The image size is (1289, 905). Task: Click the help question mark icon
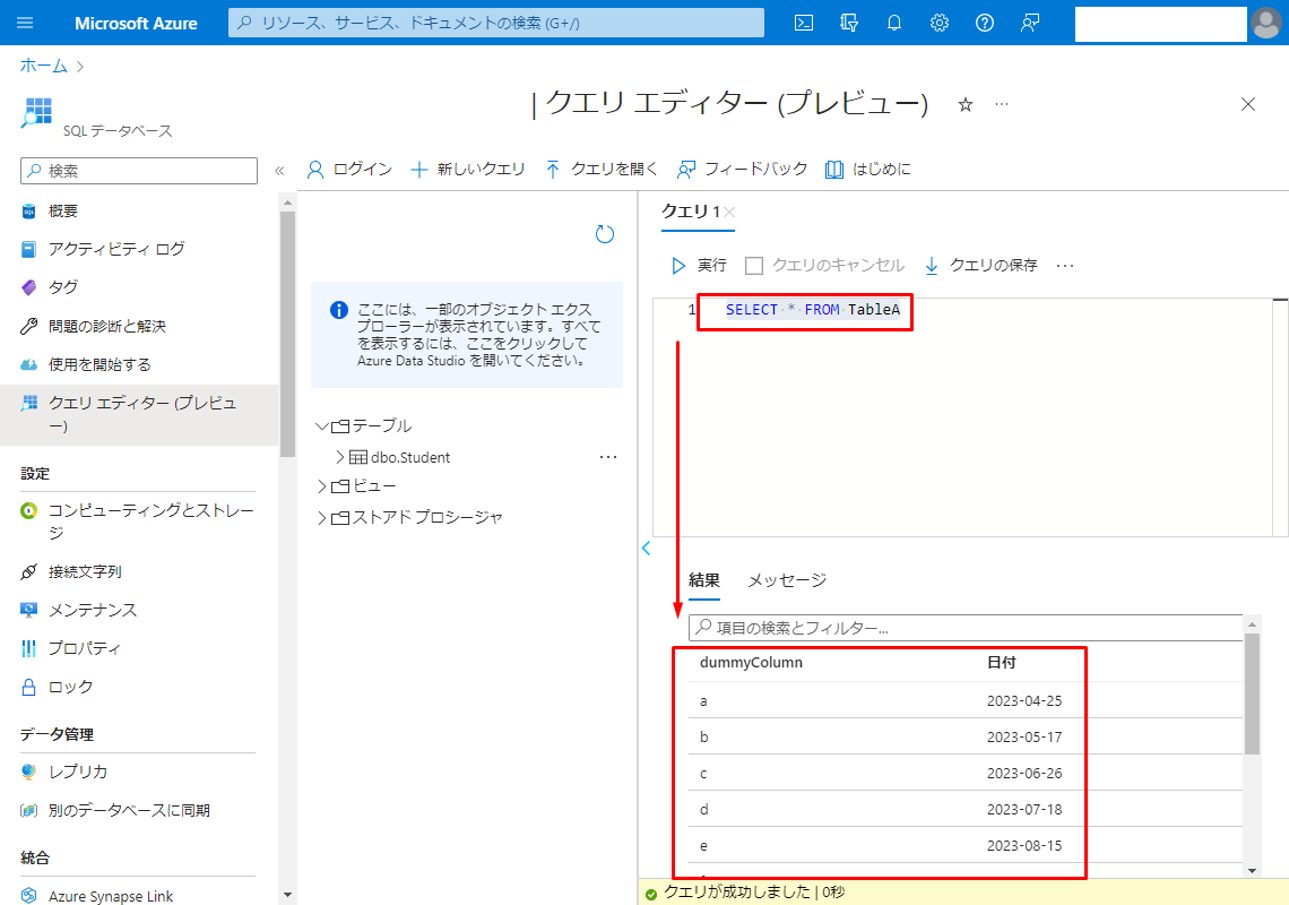point(985,23)
